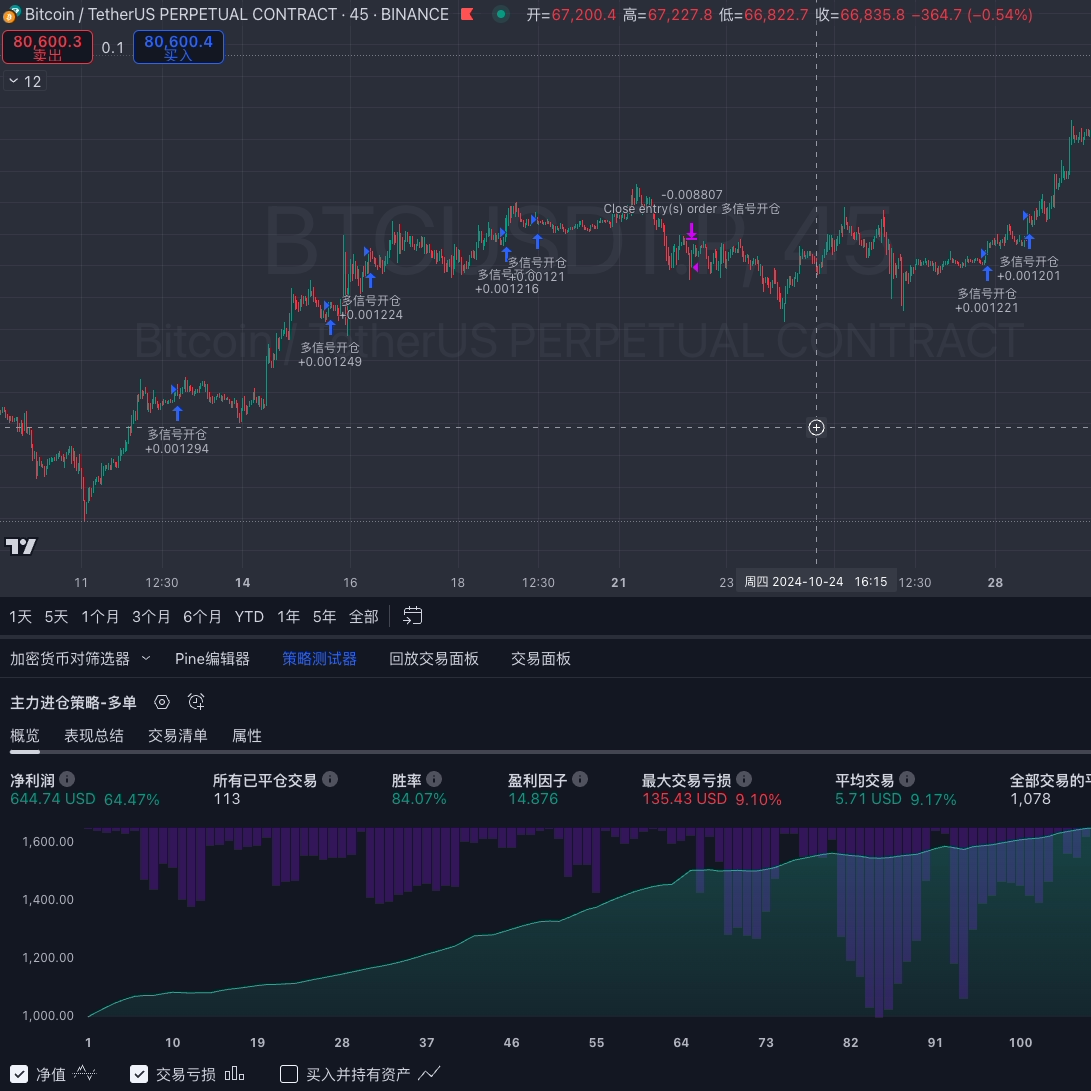This screenshot has height=1091, width=1091.
Task: Click the line icon beside 买入并持有资产
Action: 429,1074
